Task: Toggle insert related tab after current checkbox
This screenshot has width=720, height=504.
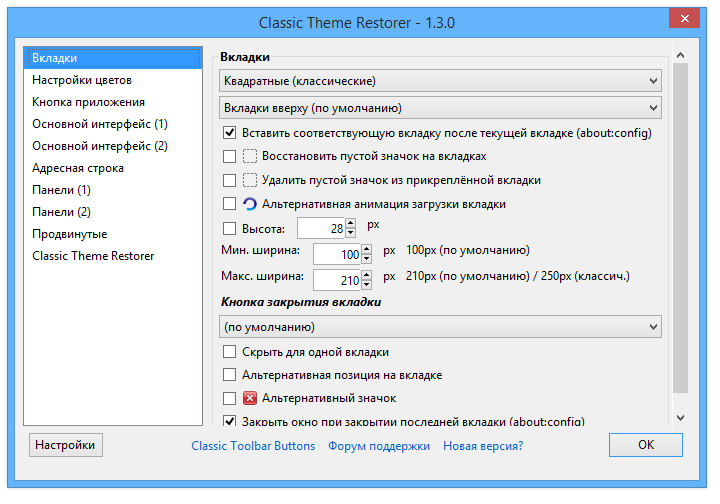Action: 229,133
